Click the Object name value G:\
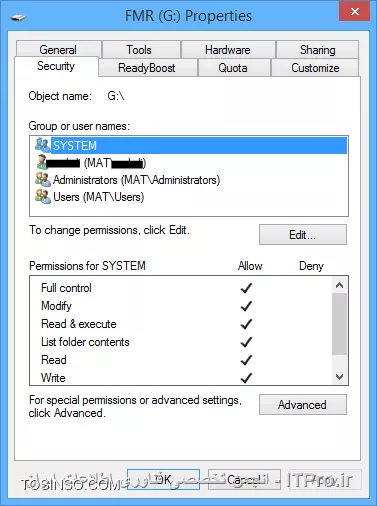This screenshot has width=377, height=506. pos(116,96)
